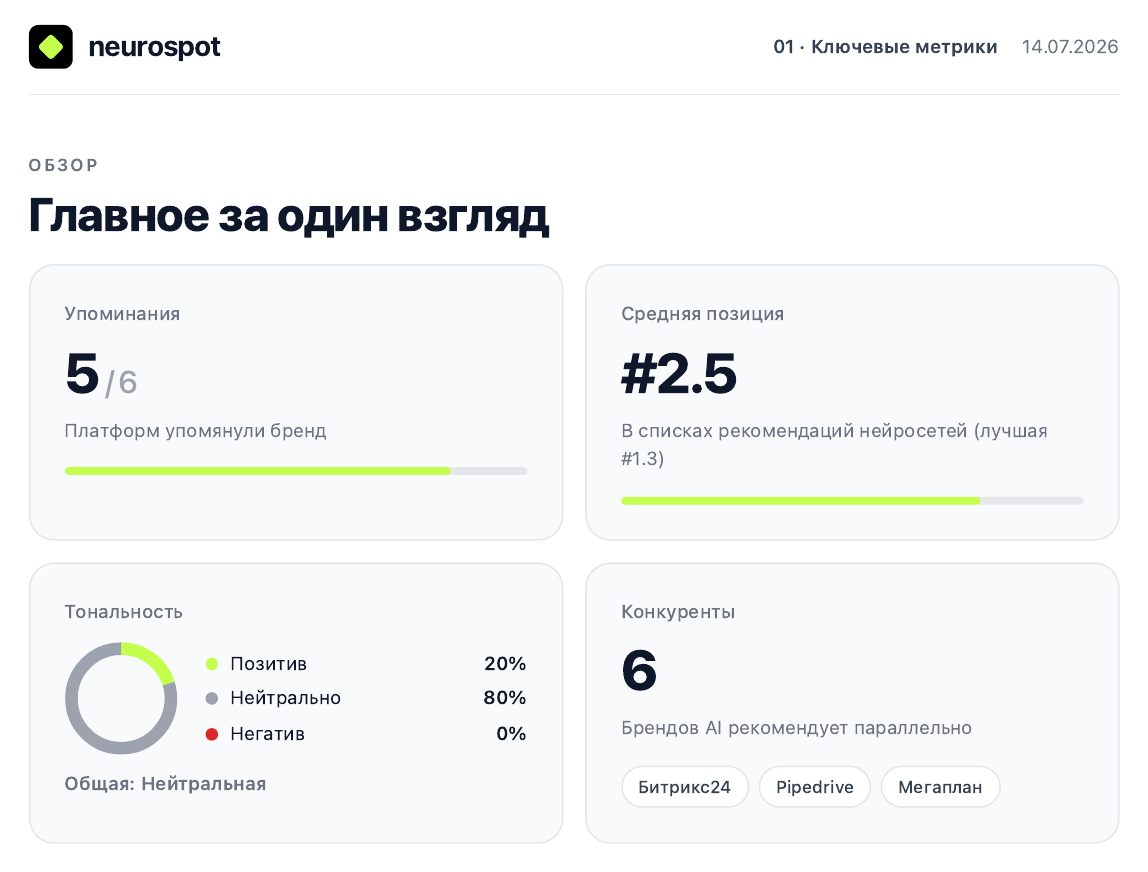The height and width of the screenshot is (872, 1148).
Task: Click "Брендов AI рекомендует параллельно" caption
Action: point(797,728)
